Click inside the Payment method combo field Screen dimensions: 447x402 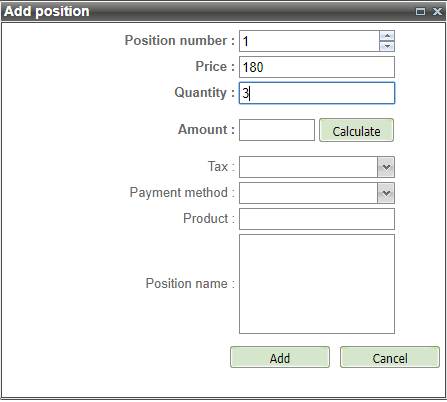(x=308, y=193)
